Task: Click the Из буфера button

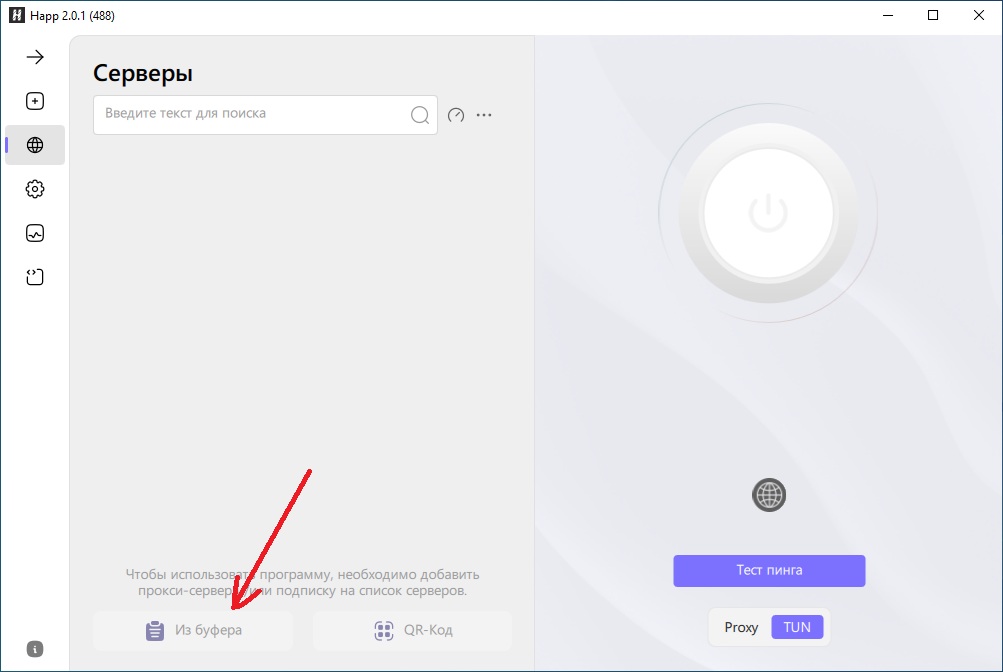Action: [193, 631]
